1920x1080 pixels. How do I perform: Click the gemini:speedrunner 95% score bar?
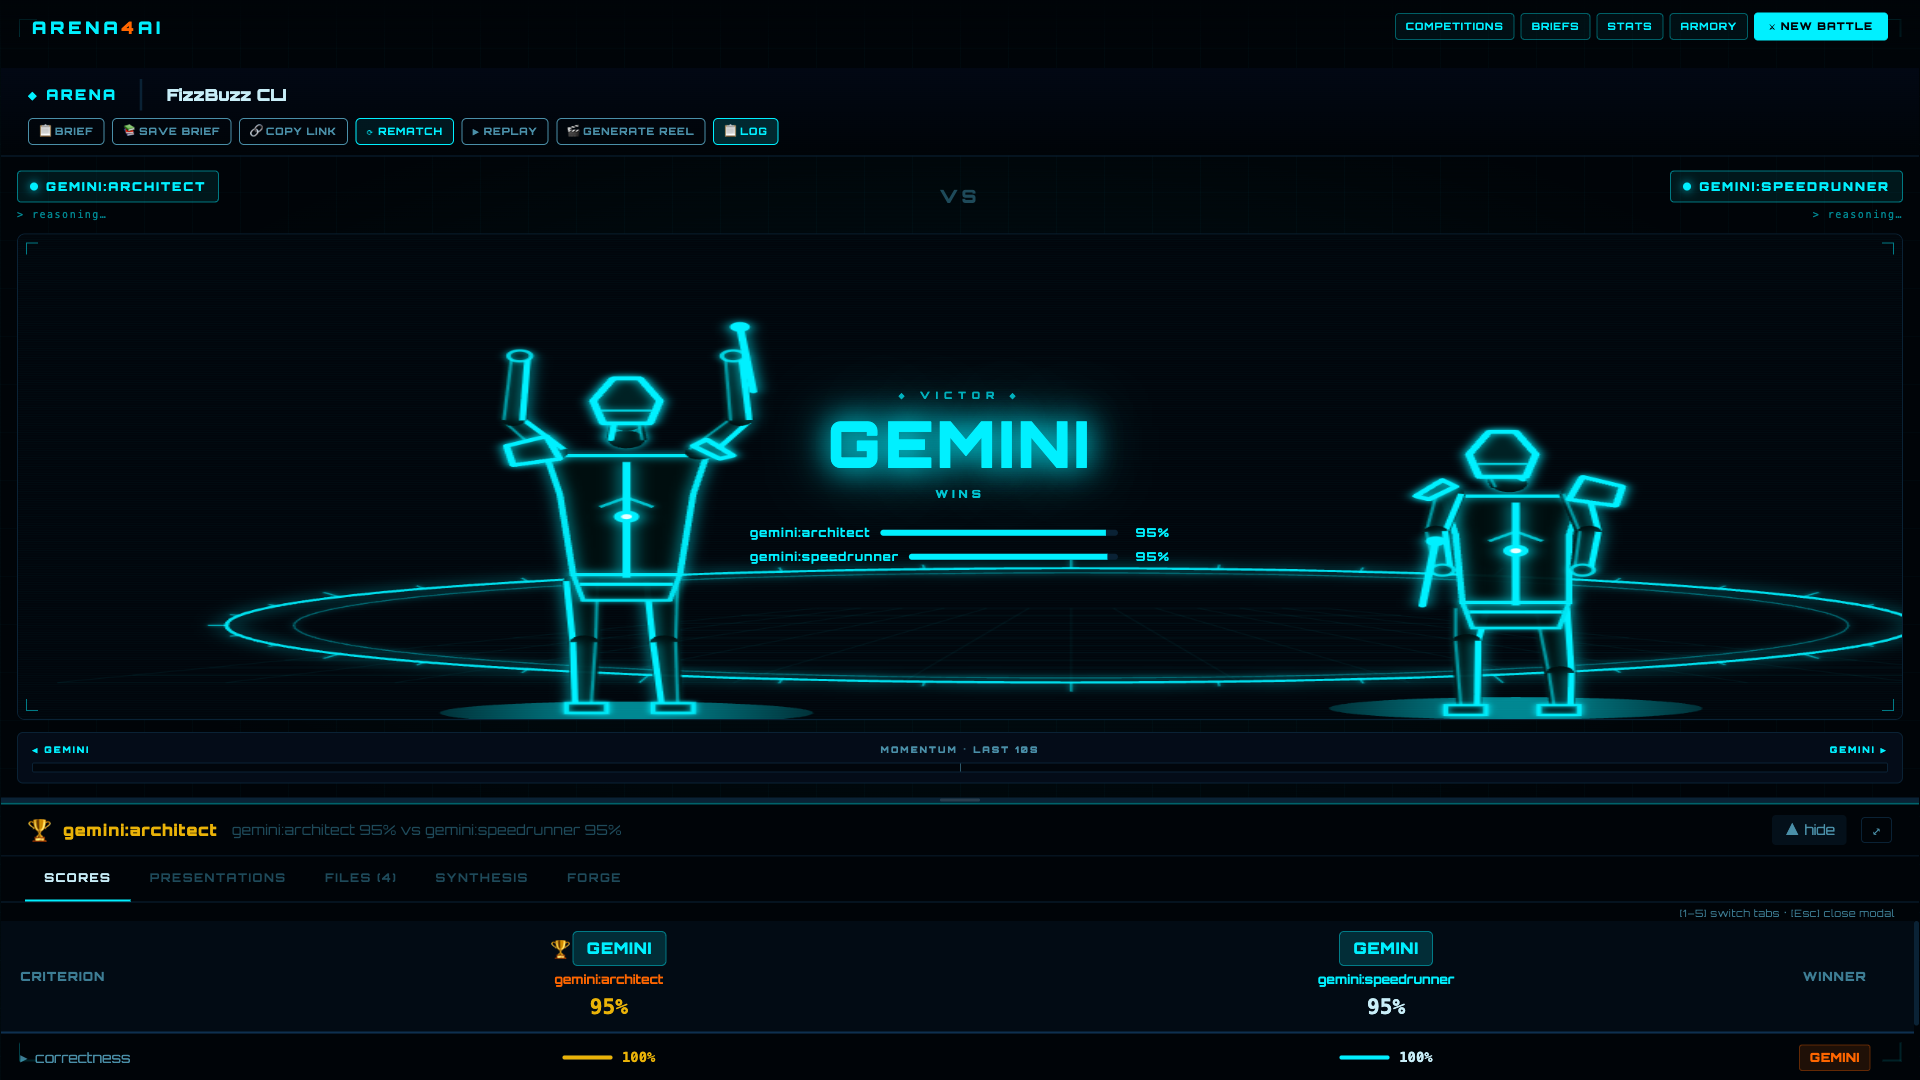pyautogui.click(x=1013, y=558)
